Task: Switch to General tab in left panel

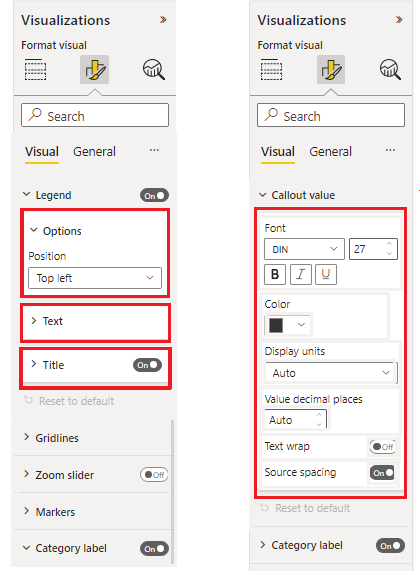Action: pos(94,152)
